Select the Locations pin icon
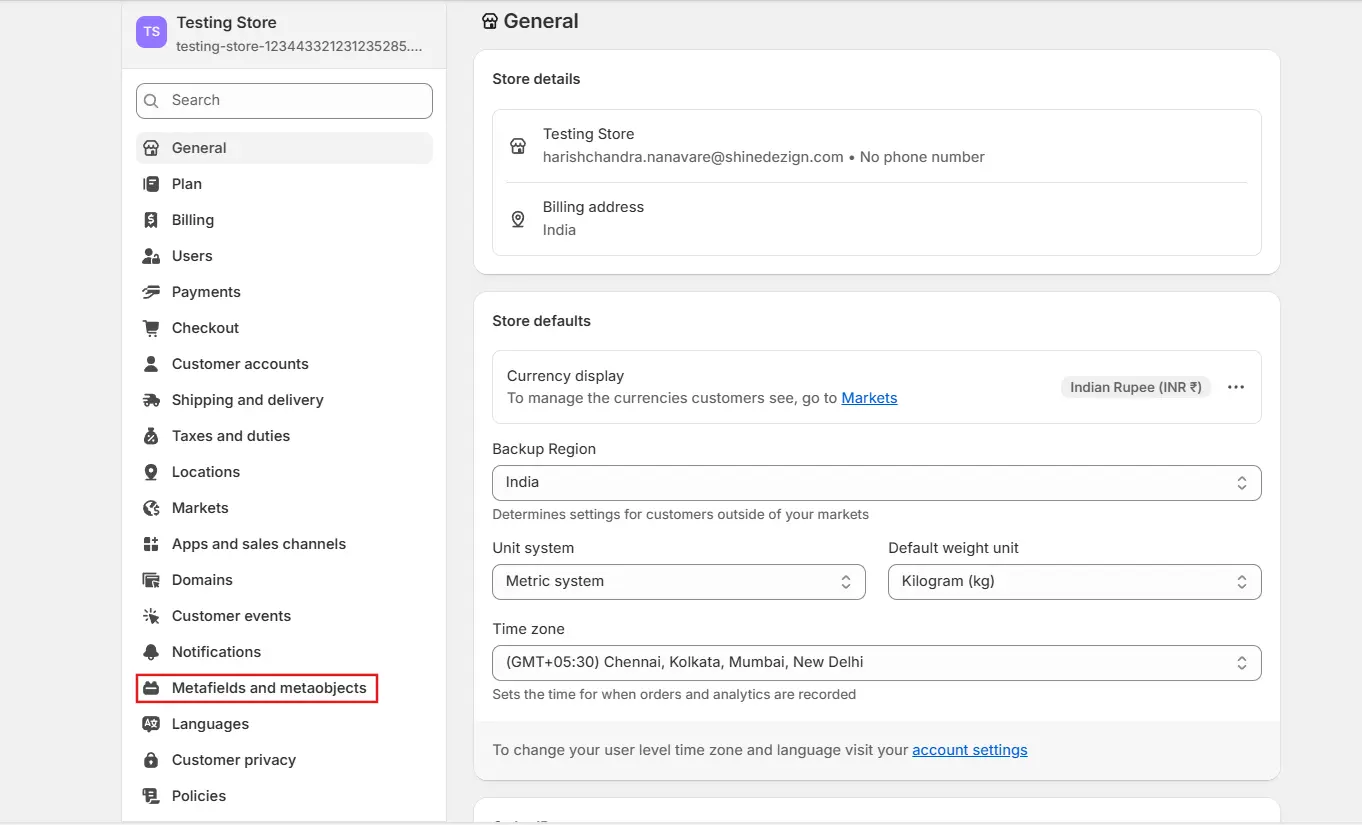 click(x=152, y=471)
